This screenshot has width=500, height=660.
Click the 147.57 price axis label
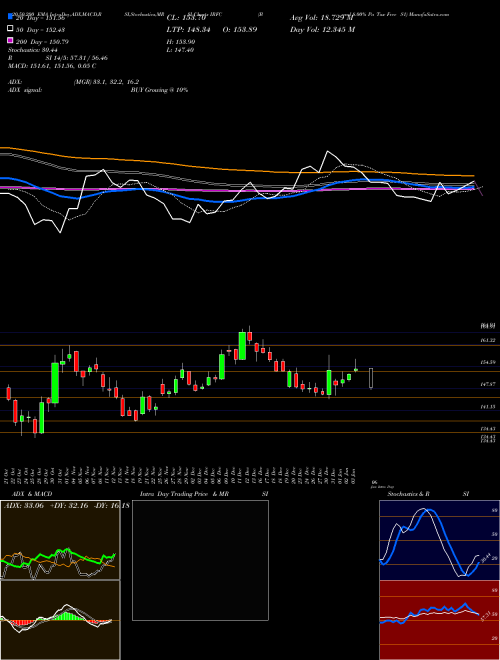(488, 384)
